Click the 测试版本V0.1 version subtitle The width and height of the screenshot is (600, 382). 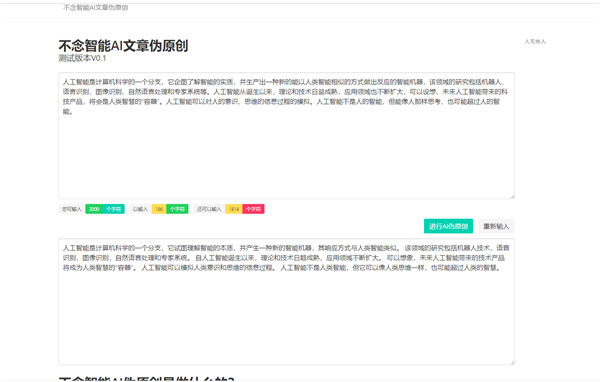82,58
